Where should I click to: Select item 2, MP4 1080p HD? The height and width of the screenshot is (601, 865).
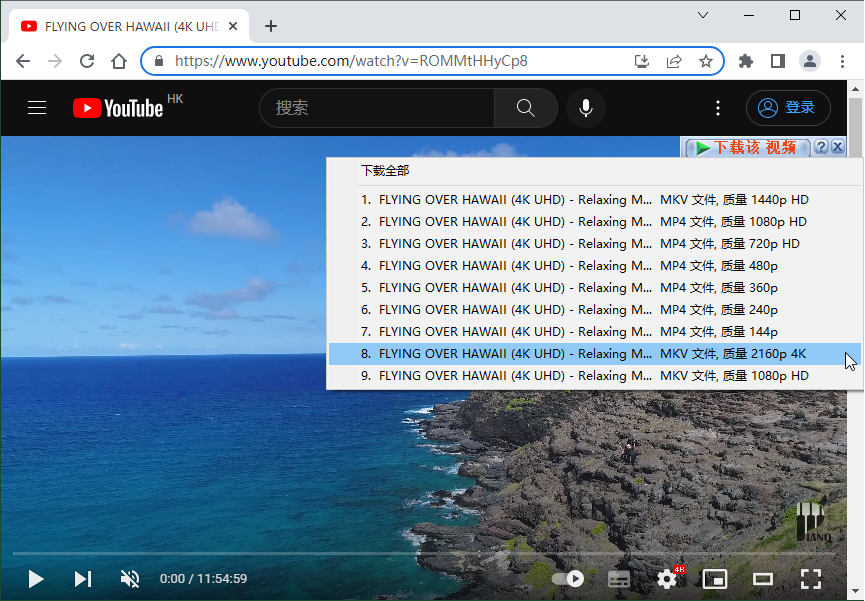click(595, 221)
